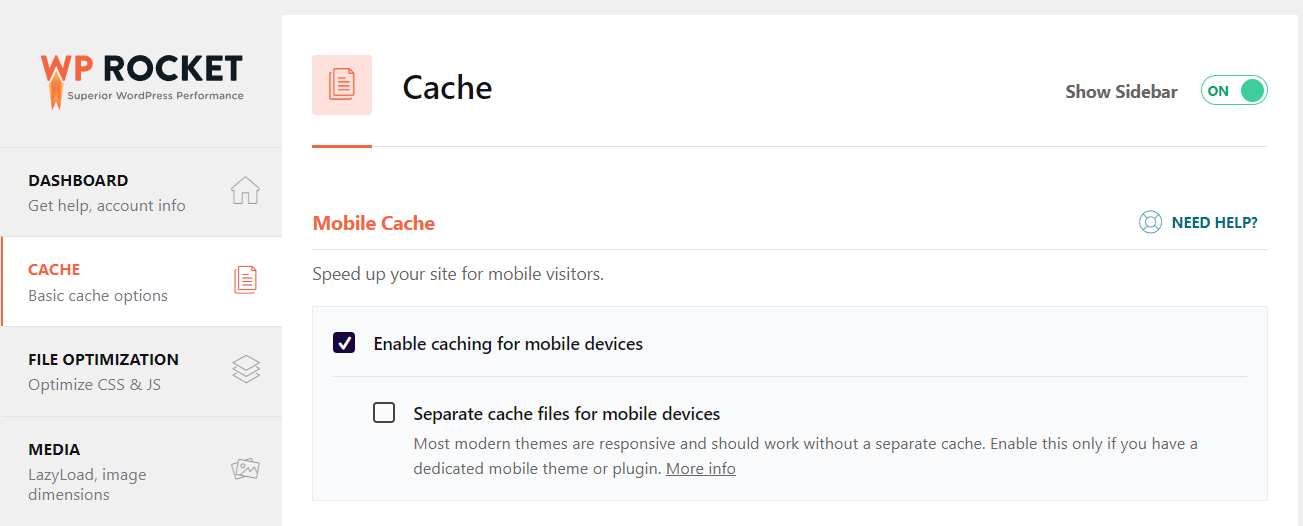Turn off the Show Sidebar switch
Image resolution: width=1303 pixels, height=526 pixels.
point(1234,91)
